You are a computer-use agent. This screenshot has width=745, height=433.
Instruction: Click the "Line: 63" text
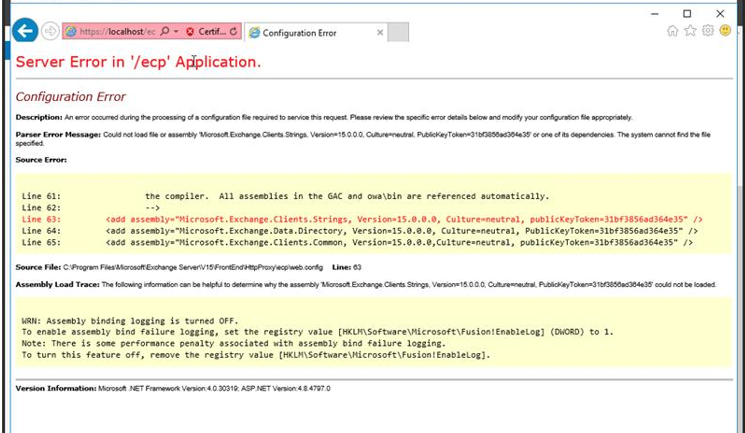pyautogui.click(x=347, y=268)
